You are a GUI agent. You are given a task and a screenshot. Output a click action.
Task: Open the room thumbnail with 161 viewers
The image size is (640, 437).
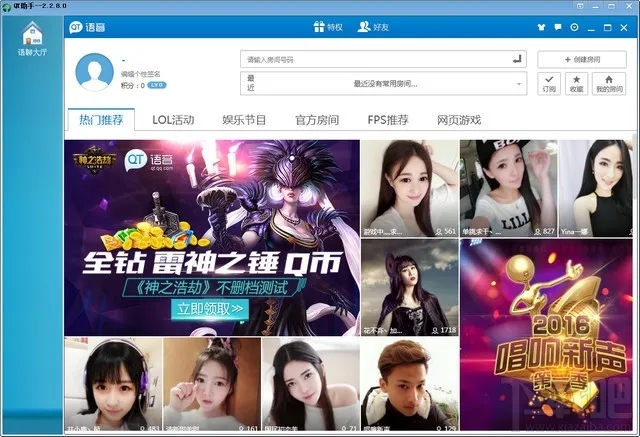(x=212, y=384)
